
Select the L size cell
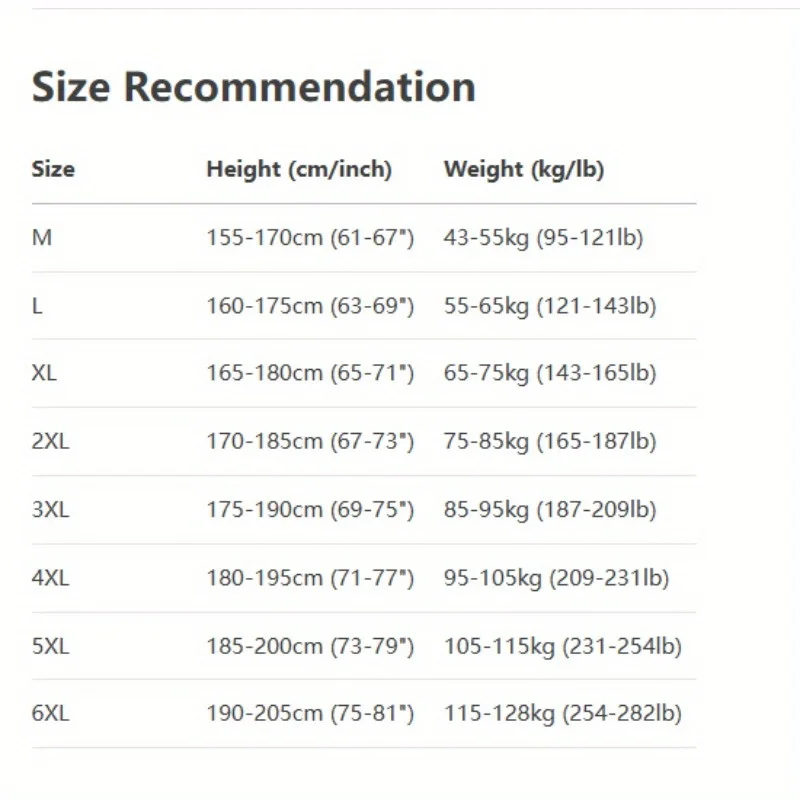click(37, 306)
